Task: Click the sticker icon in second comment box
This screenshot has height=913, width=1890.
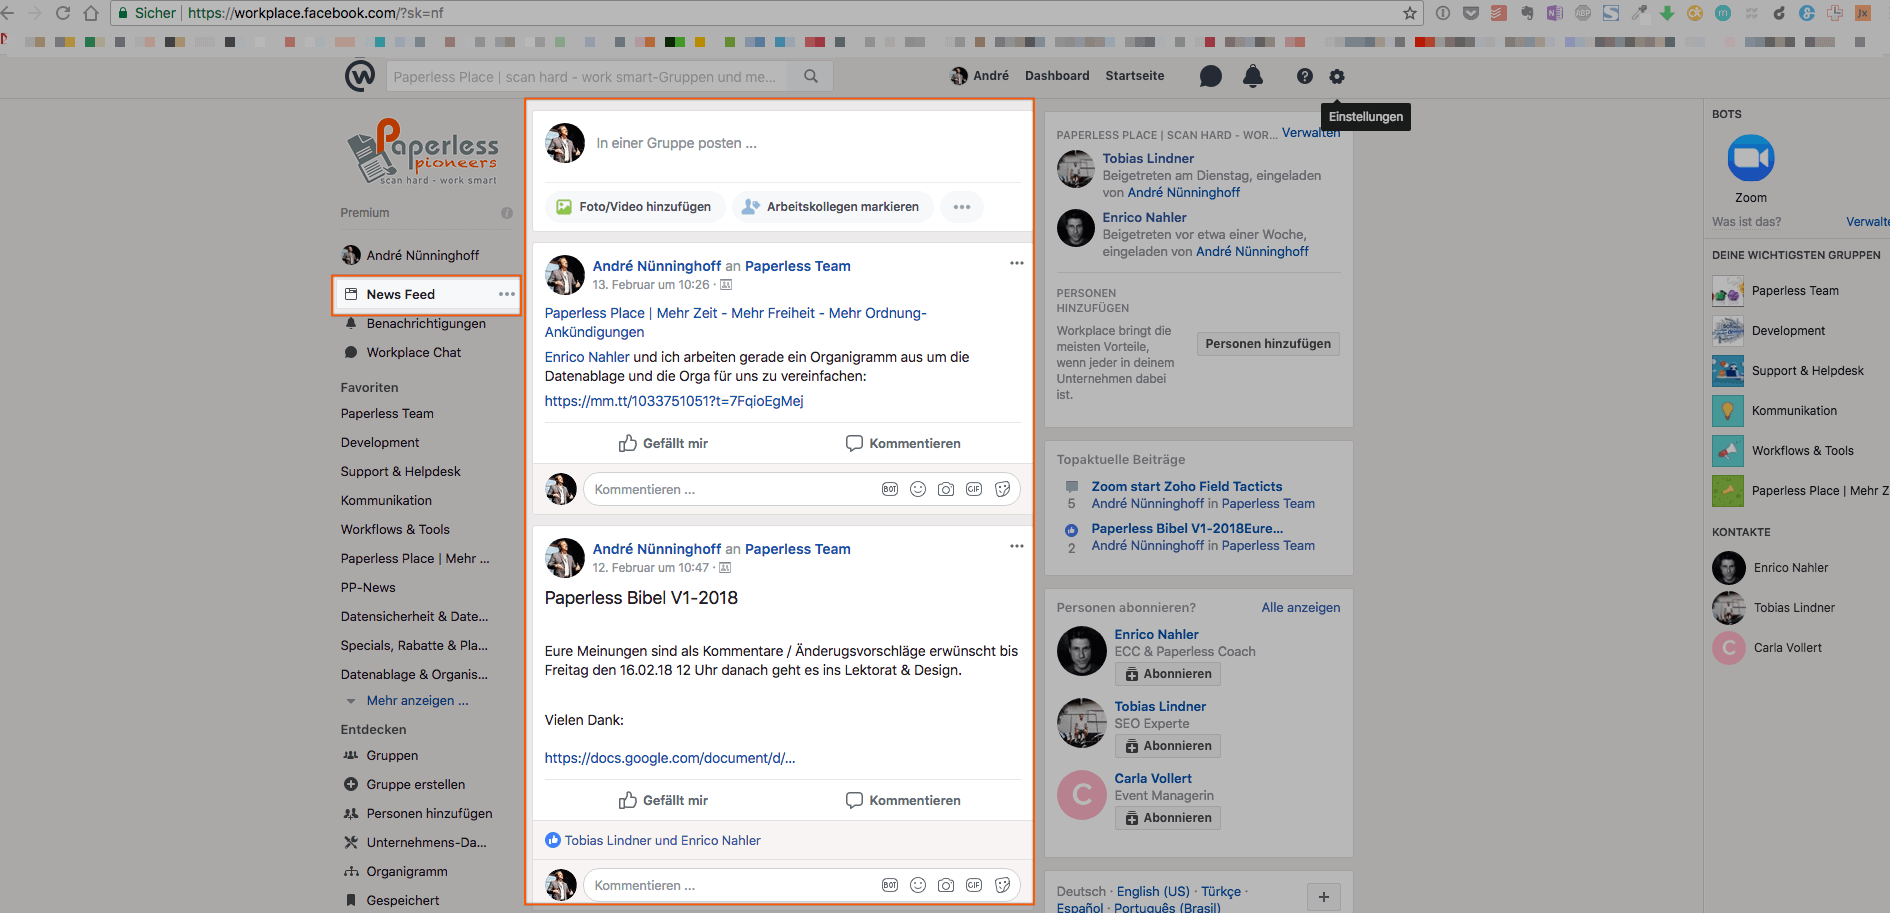Action: click(x=1002, y=885)
